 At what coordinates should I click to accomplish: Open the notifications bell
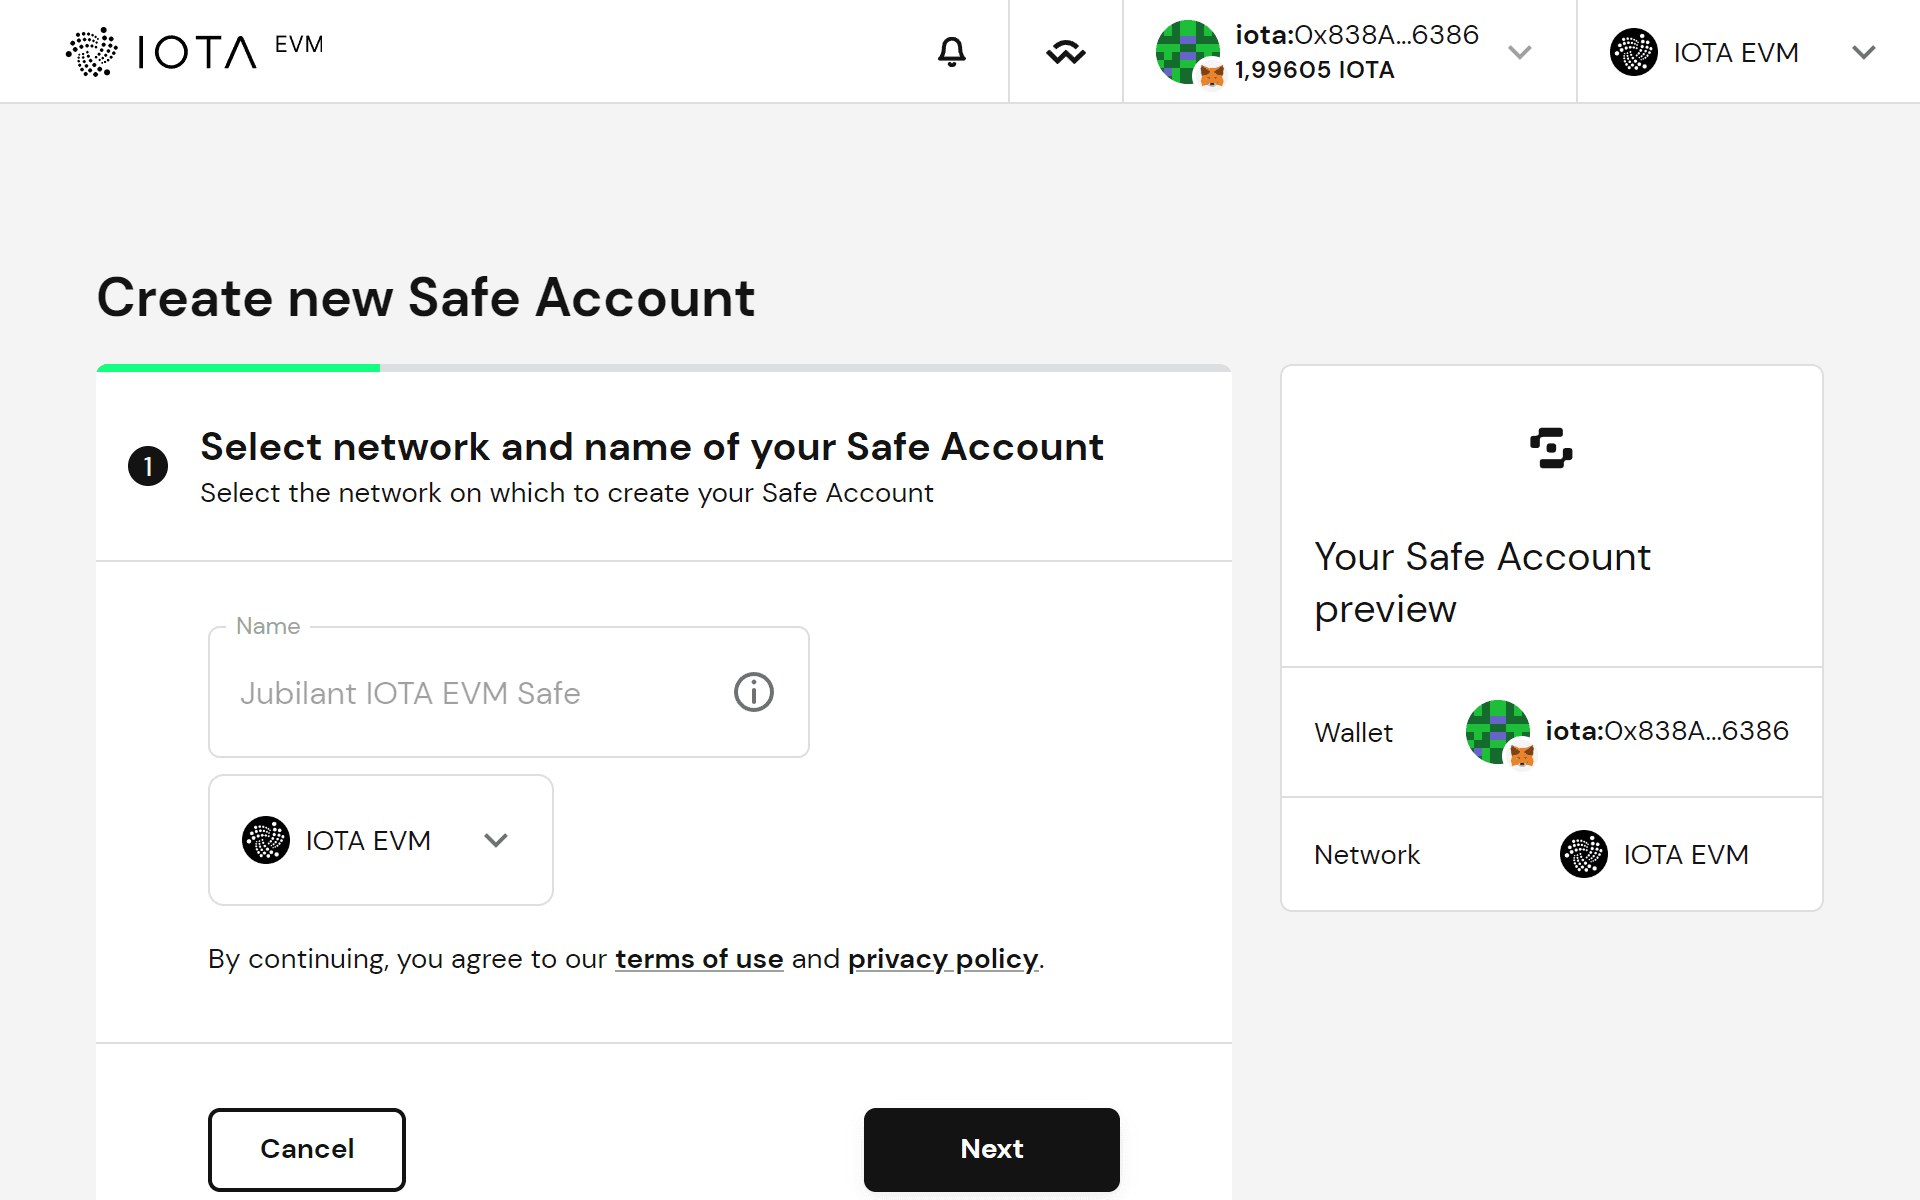coord(951,51)
